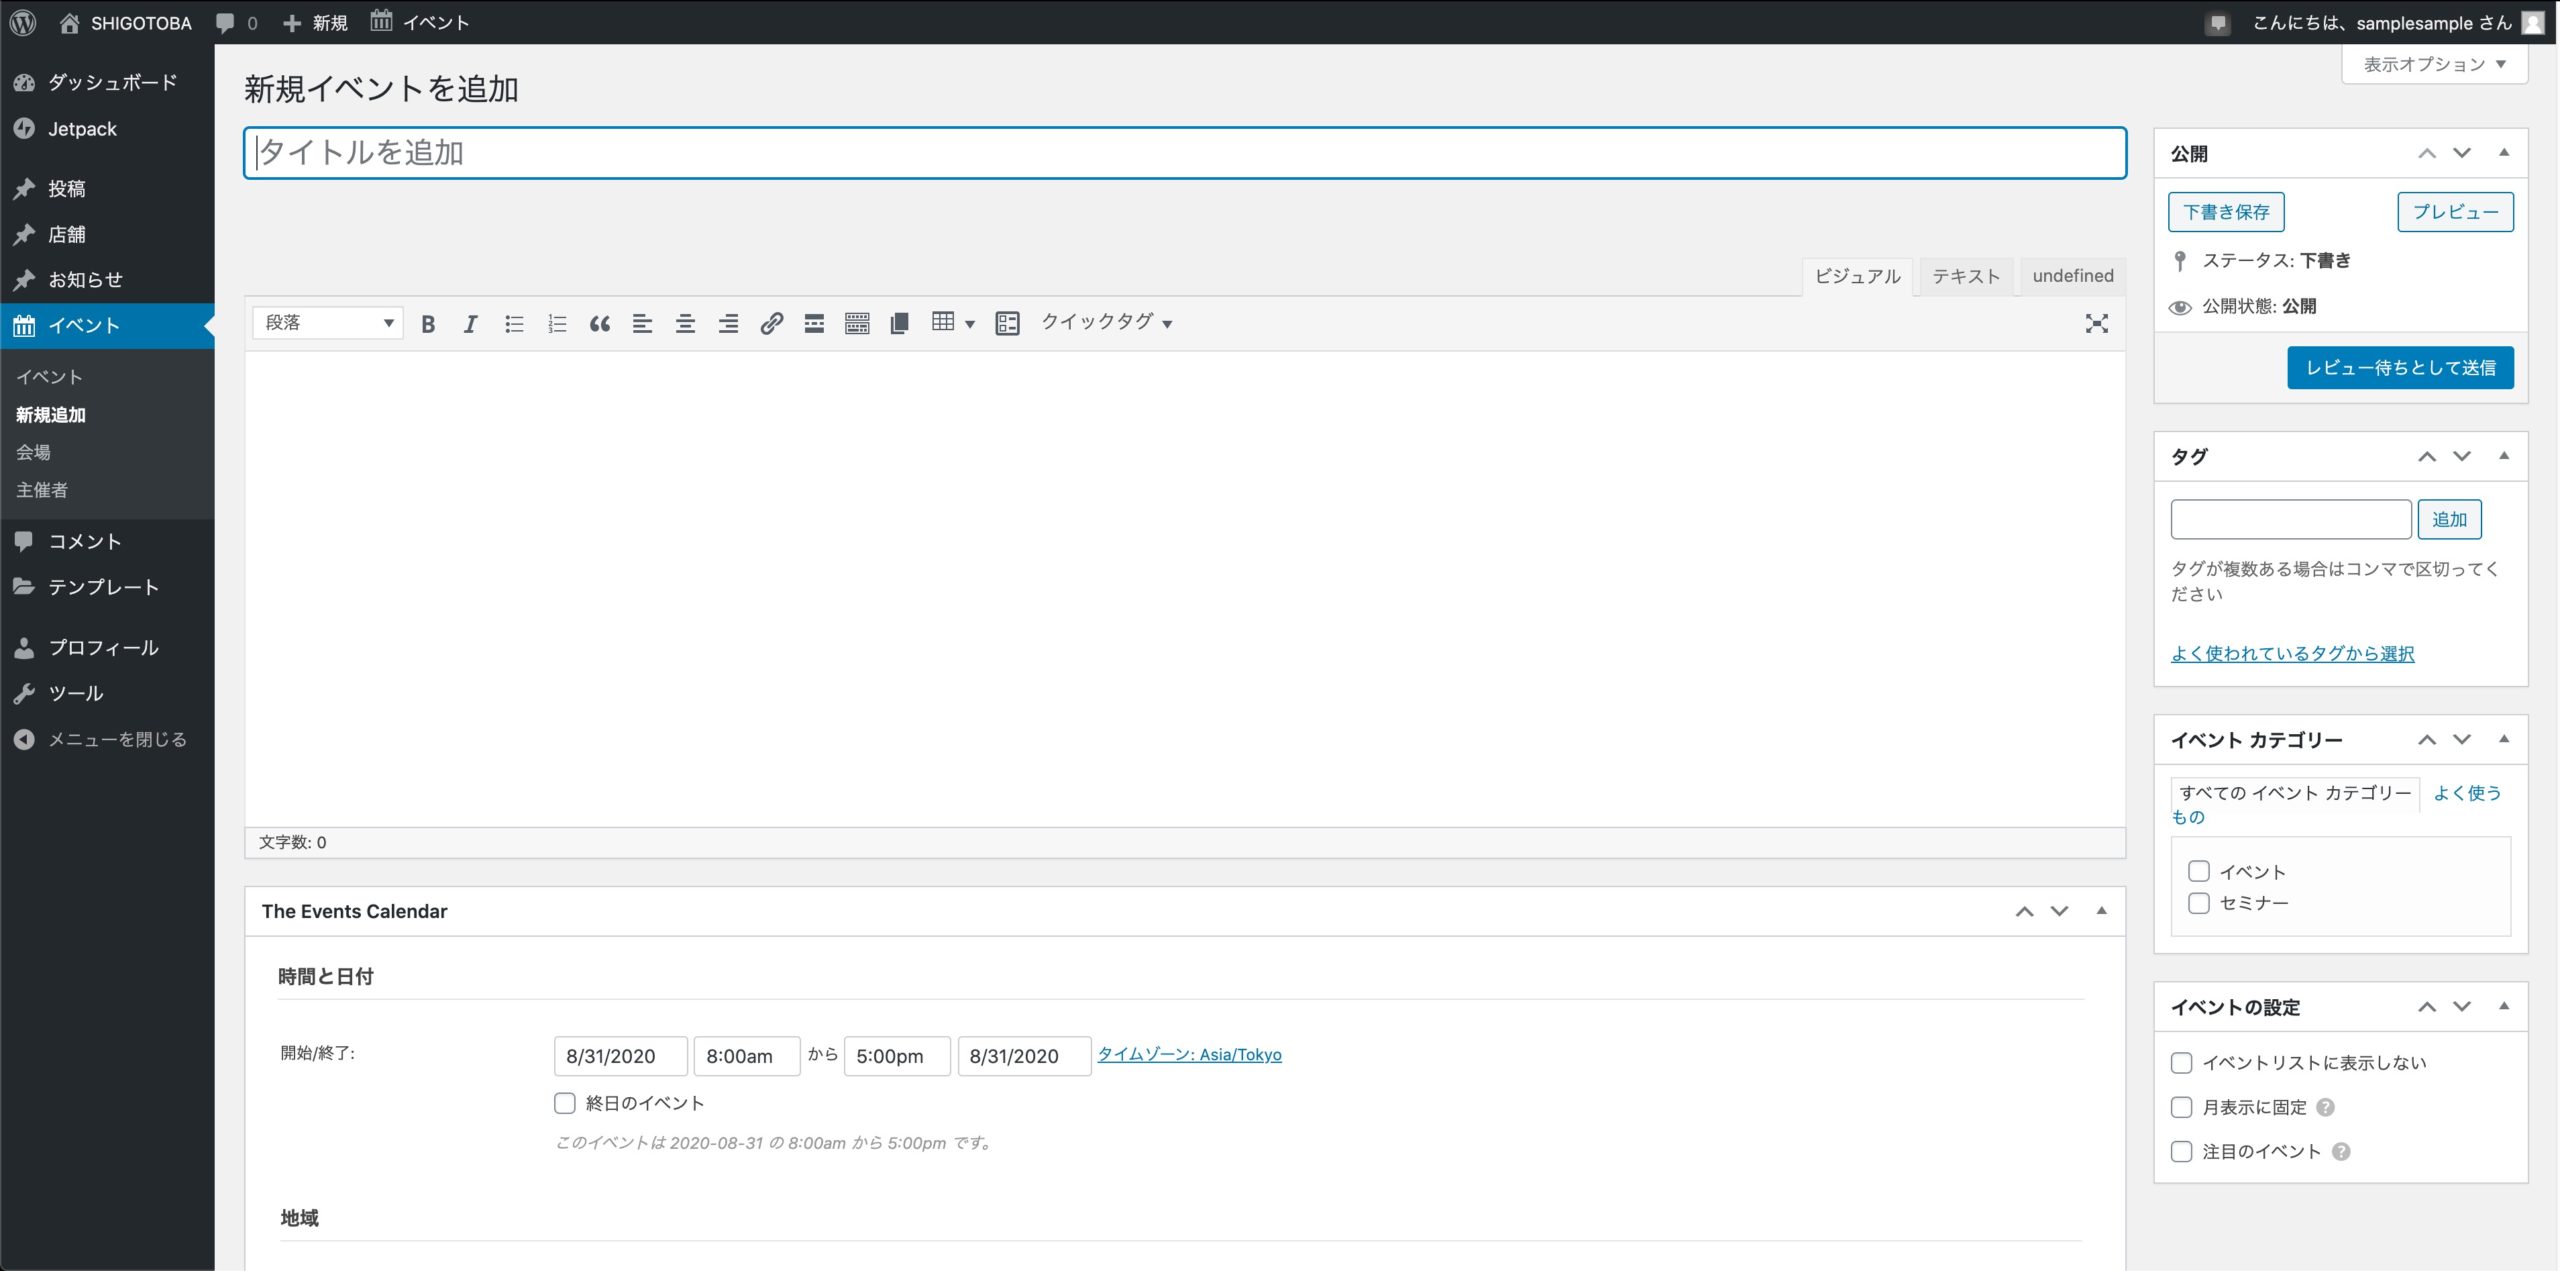2560x1271 pixels.
Task: Insert or edit link
Action: pos(771,323)
